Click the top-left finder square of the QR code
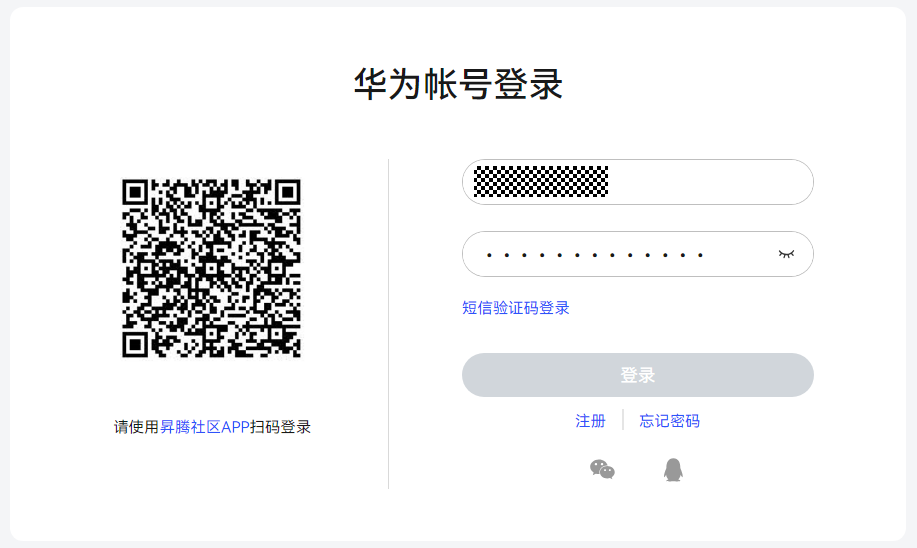The height and width of the screenshot is (548, 917). pos(135,192)
